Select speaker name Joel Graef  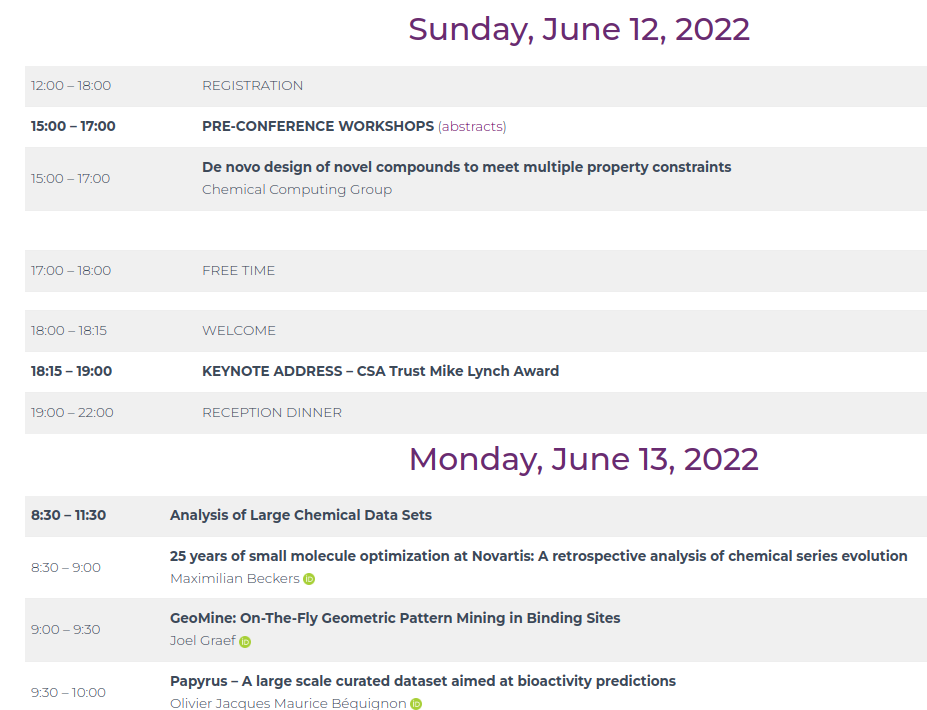click(203, 641)
